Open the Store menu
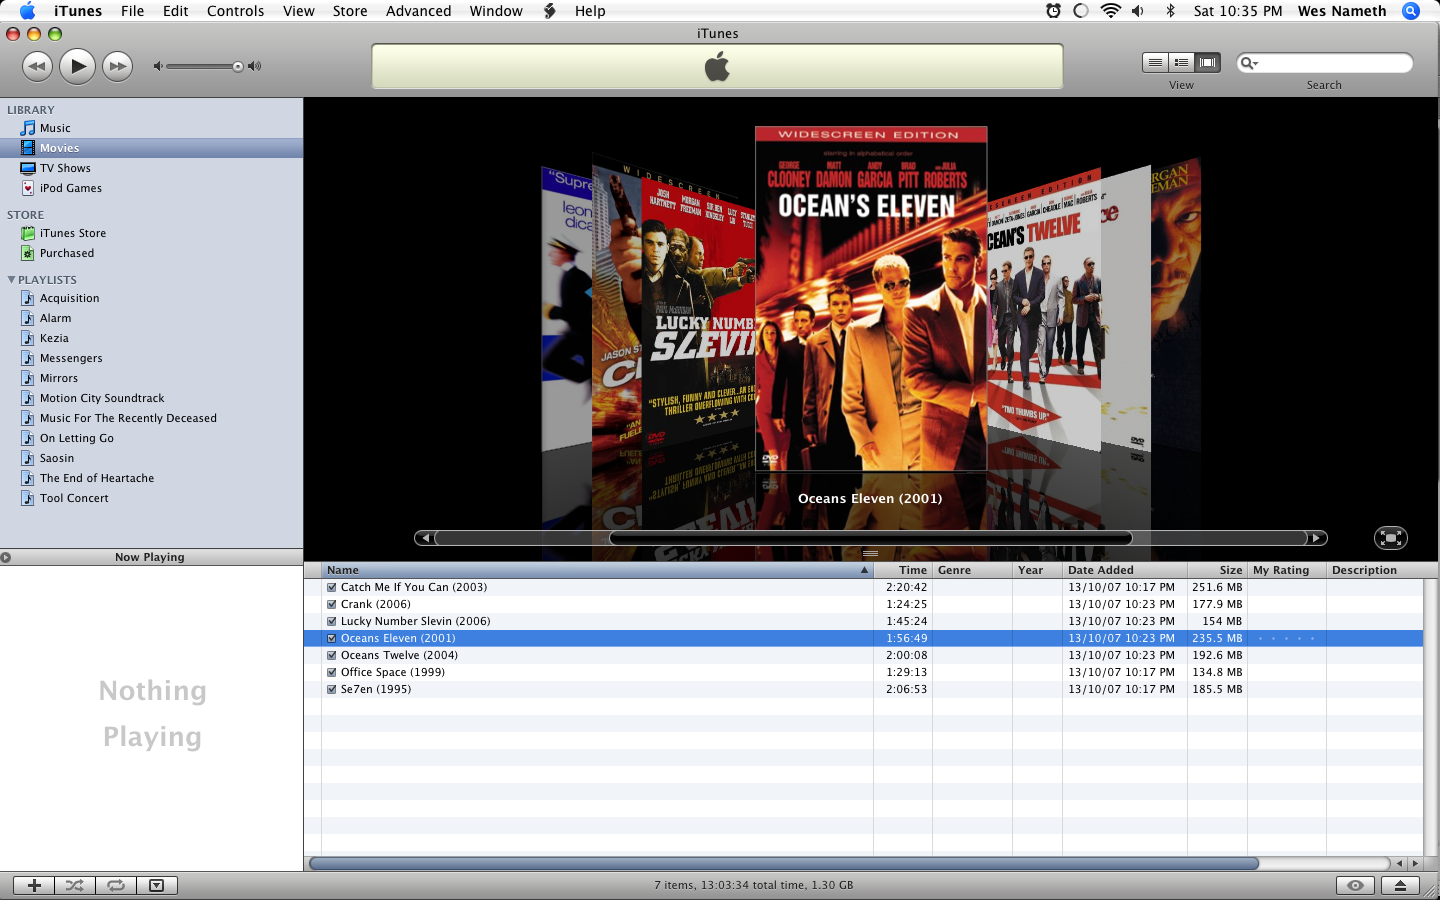The image size is (1440, 900). [350, 11]
